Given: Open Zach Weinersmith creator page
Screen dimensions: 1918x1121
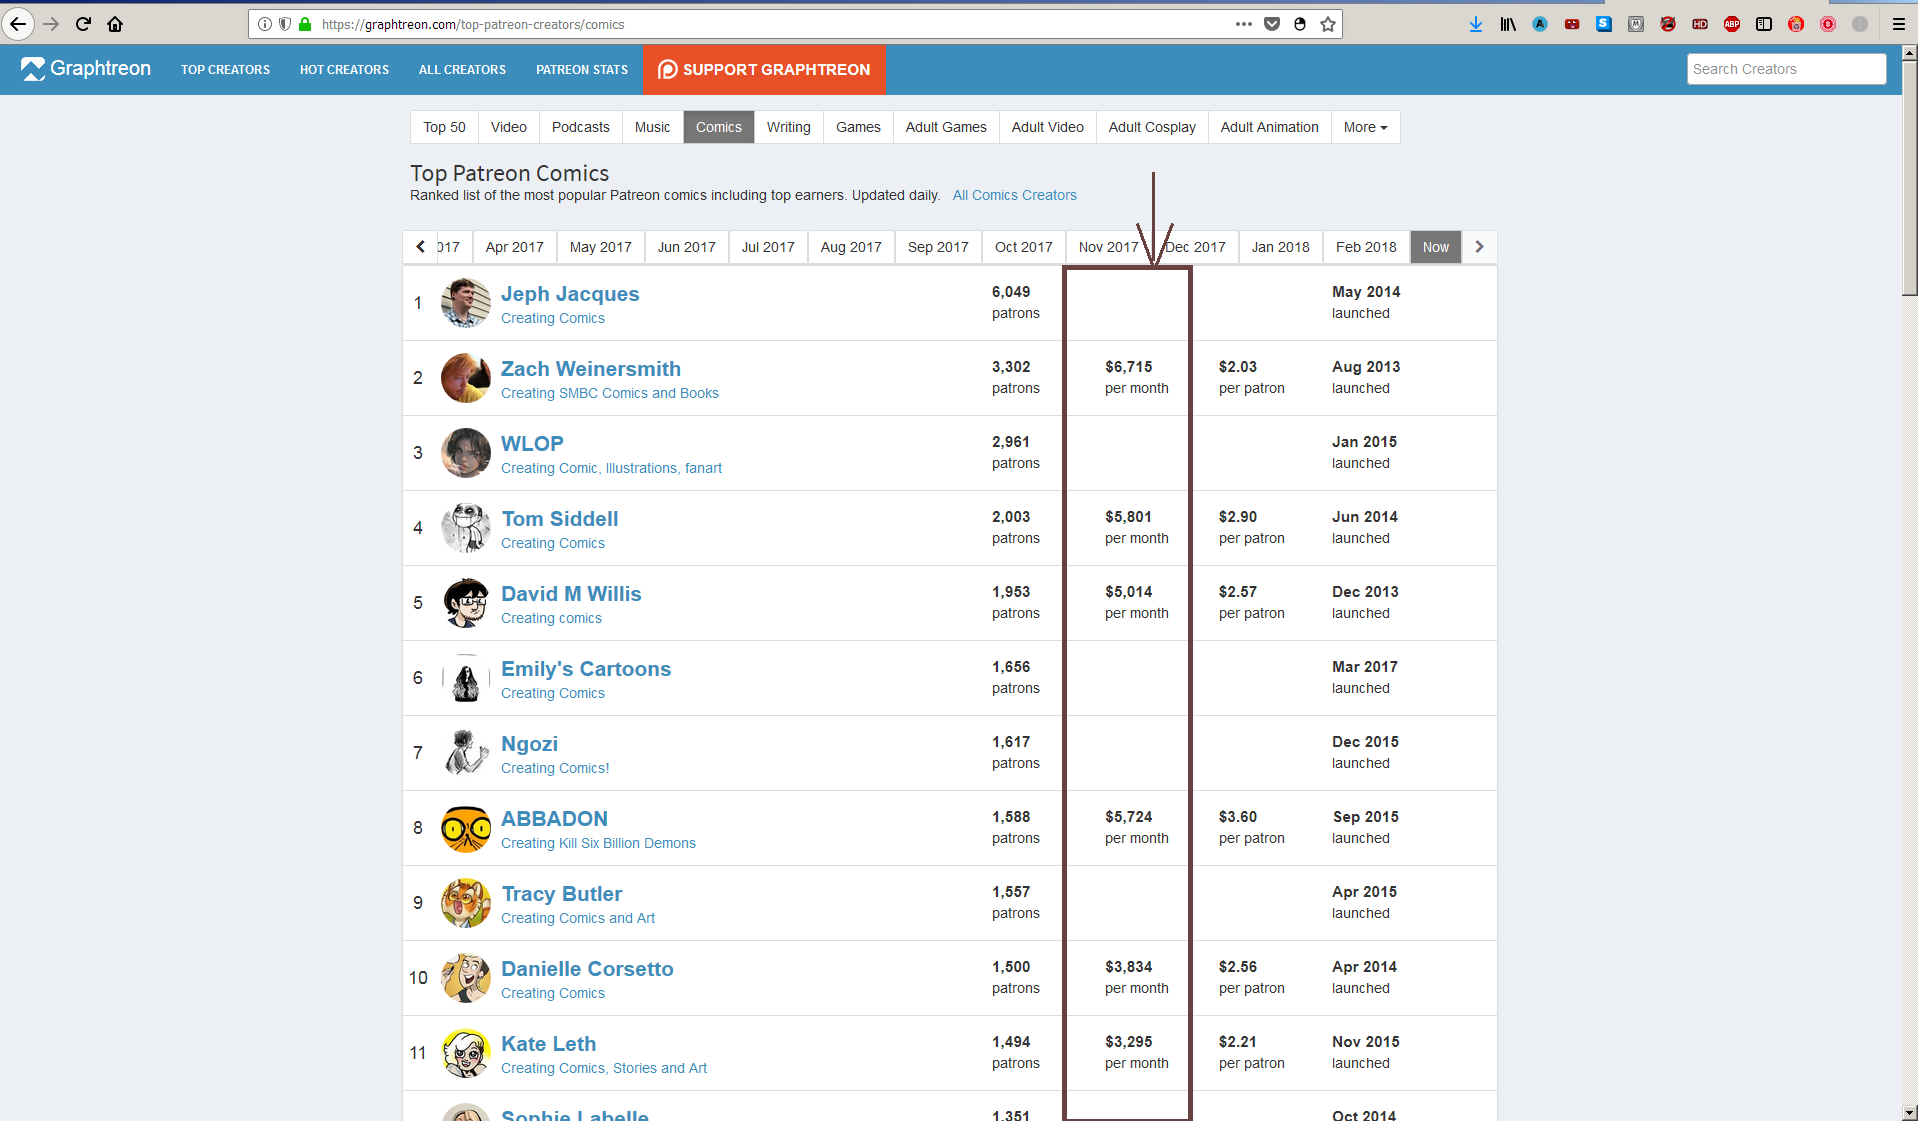Looking at the screenshot, I should (x=591, y=369).
